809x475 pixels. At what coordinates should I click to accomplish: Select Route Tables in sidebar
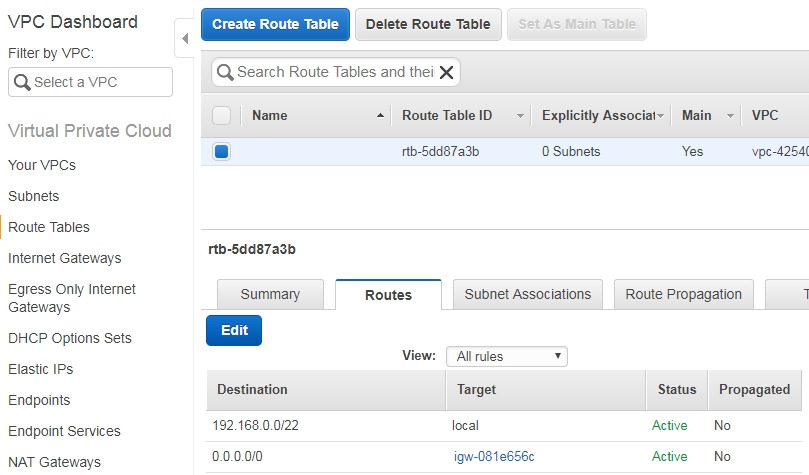click(x=48, y=227)
